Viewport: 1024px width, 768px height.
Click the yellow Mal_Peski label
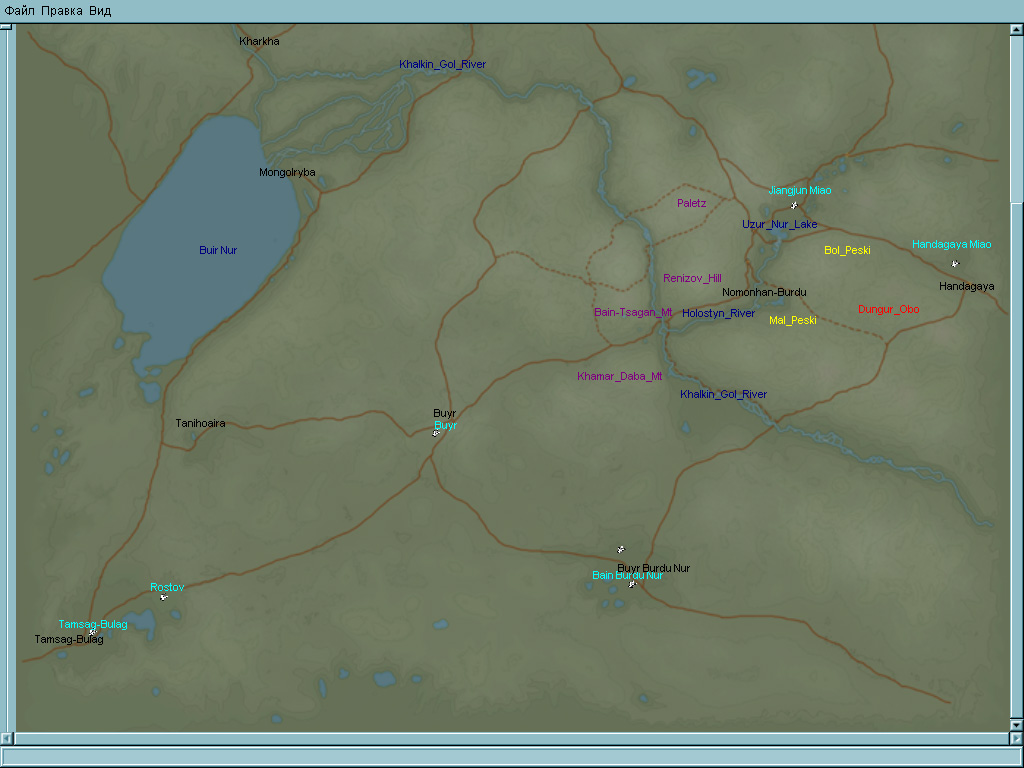point(793,320)
